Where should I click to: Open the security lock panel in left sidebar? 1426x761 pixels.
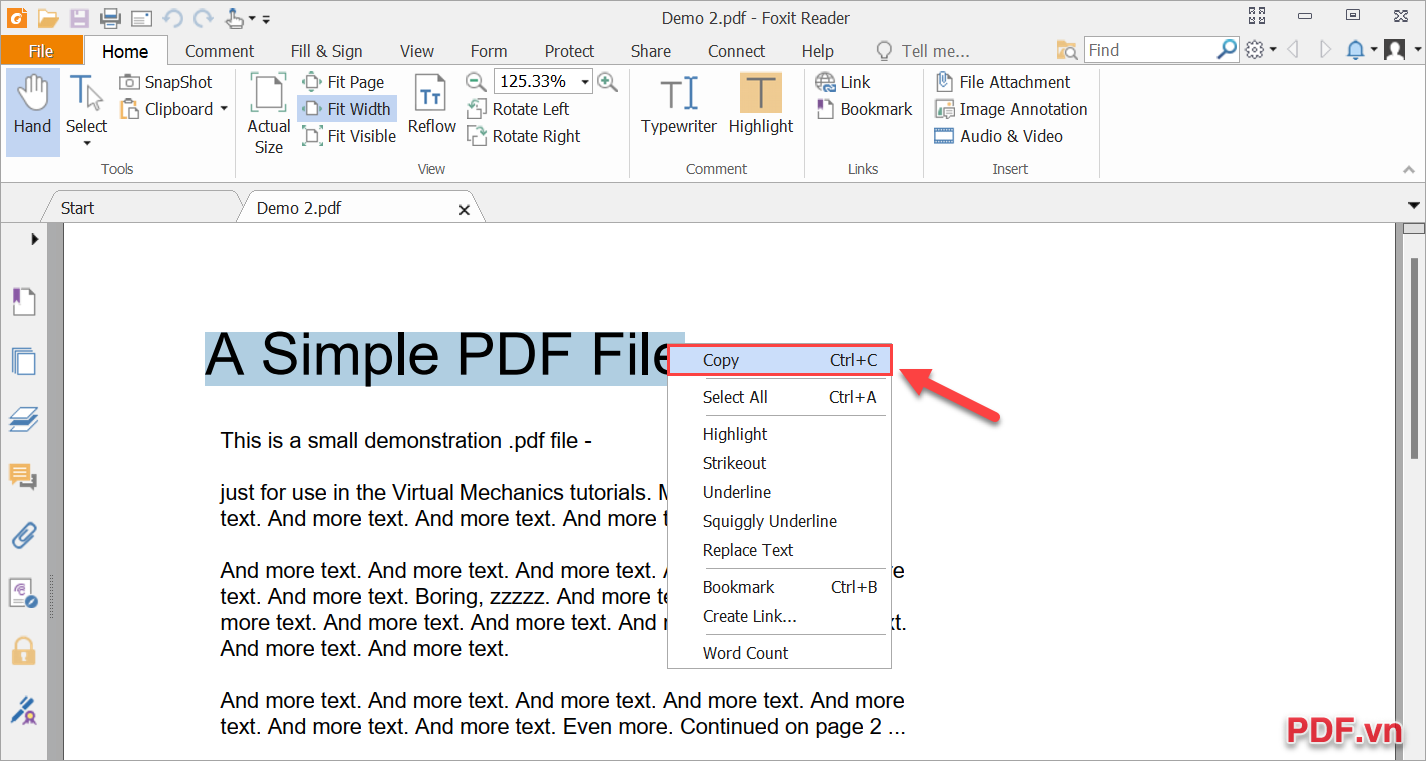(x=23, y=652)
